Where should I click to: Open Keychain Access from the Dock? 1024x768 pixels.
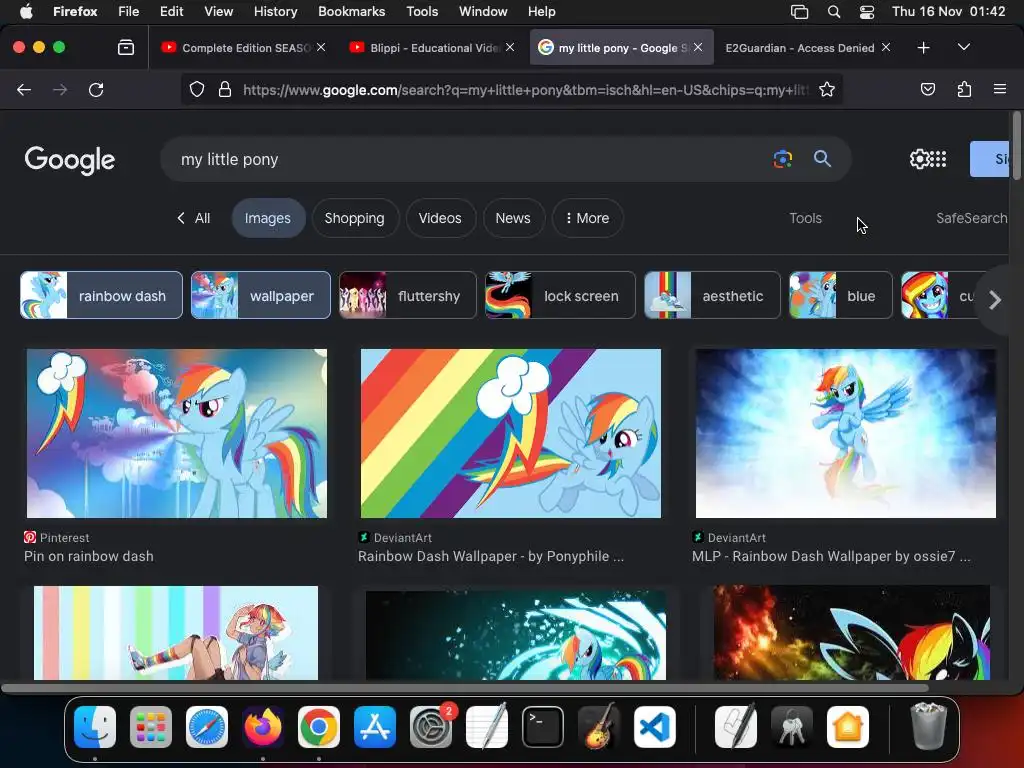tap(792, 727)
